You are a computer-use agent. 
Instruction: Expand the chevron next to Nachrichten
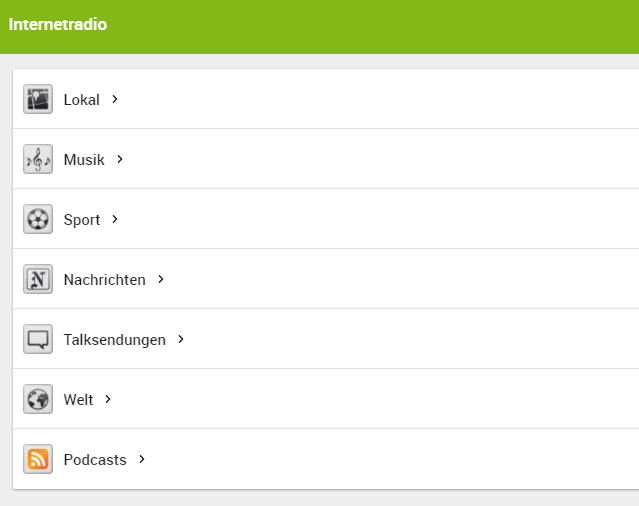pyautogui.click(x=161, y=279)
